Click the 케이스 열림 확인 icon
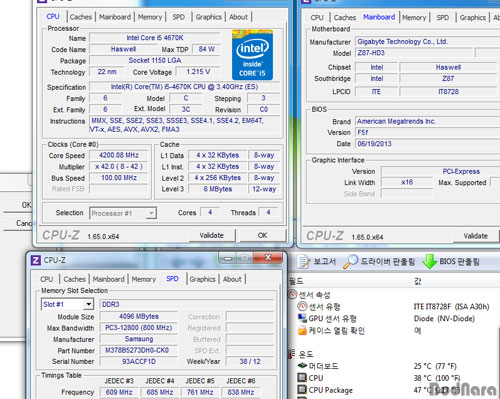Viewport: 500px width, 399px height. click(x=302, y=330)
